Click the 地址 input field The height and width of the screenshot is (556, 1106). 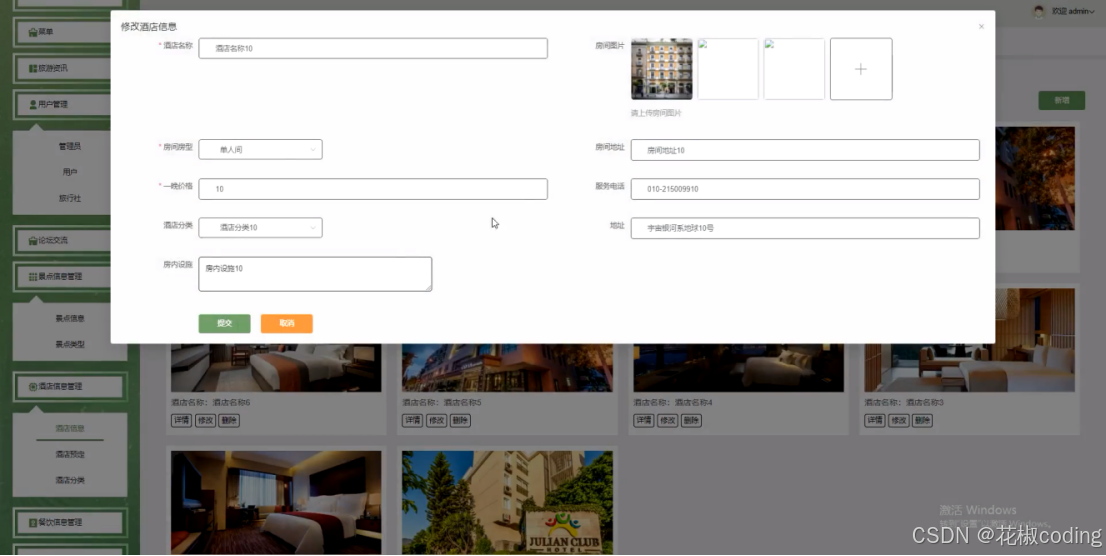tap(805, 228)
